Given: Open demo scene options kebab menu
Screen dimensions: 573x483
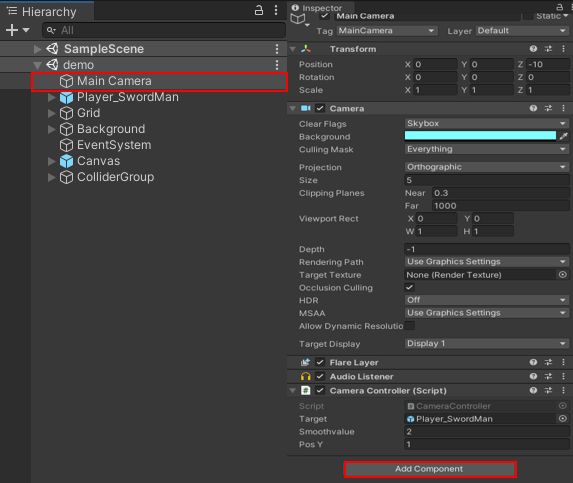Looking at the screenshot, I should click(277, 65).
